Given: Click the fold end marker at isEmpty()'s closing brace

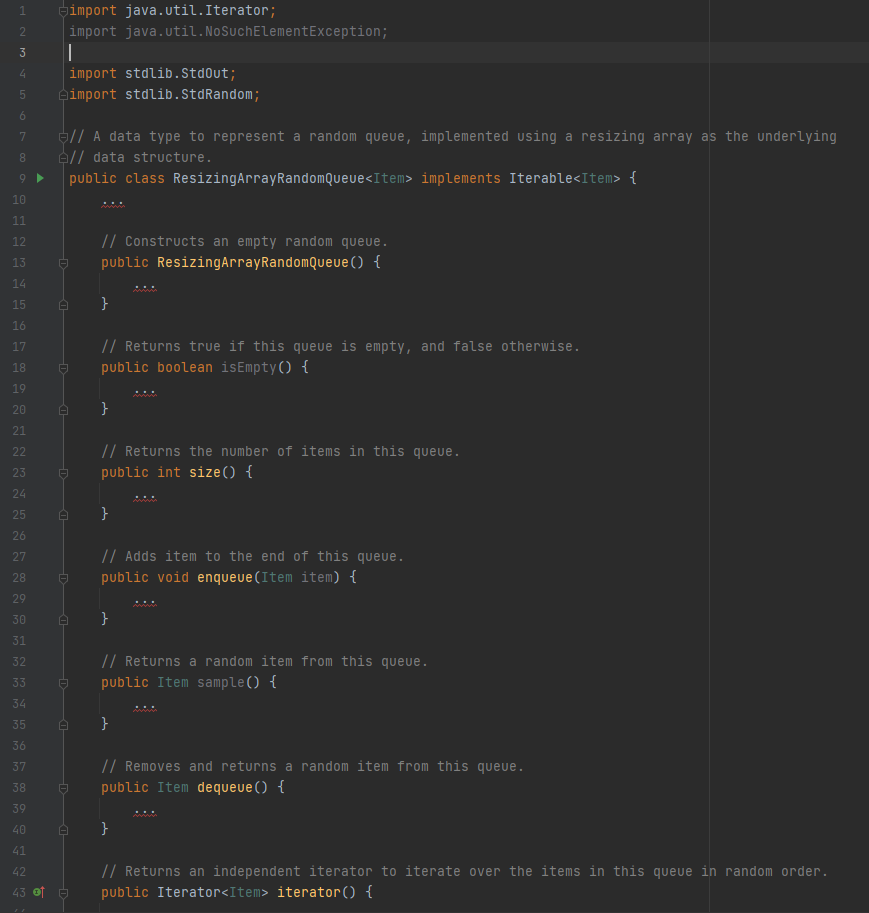Looking at the screenshot, I should (x=63, y=410).
